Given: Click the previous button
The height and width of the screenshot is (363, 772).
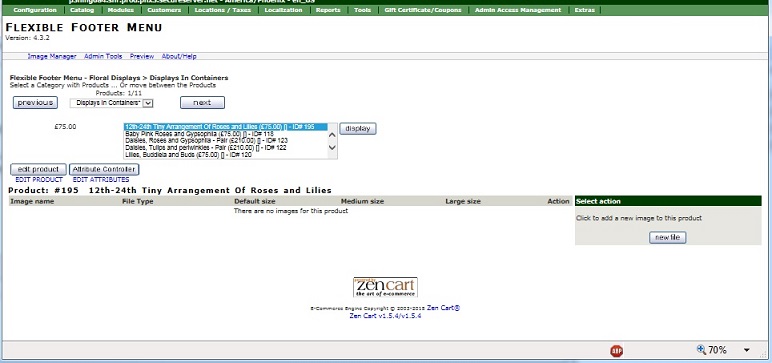Looking at the screenshot, I should [x=35, y=102].
